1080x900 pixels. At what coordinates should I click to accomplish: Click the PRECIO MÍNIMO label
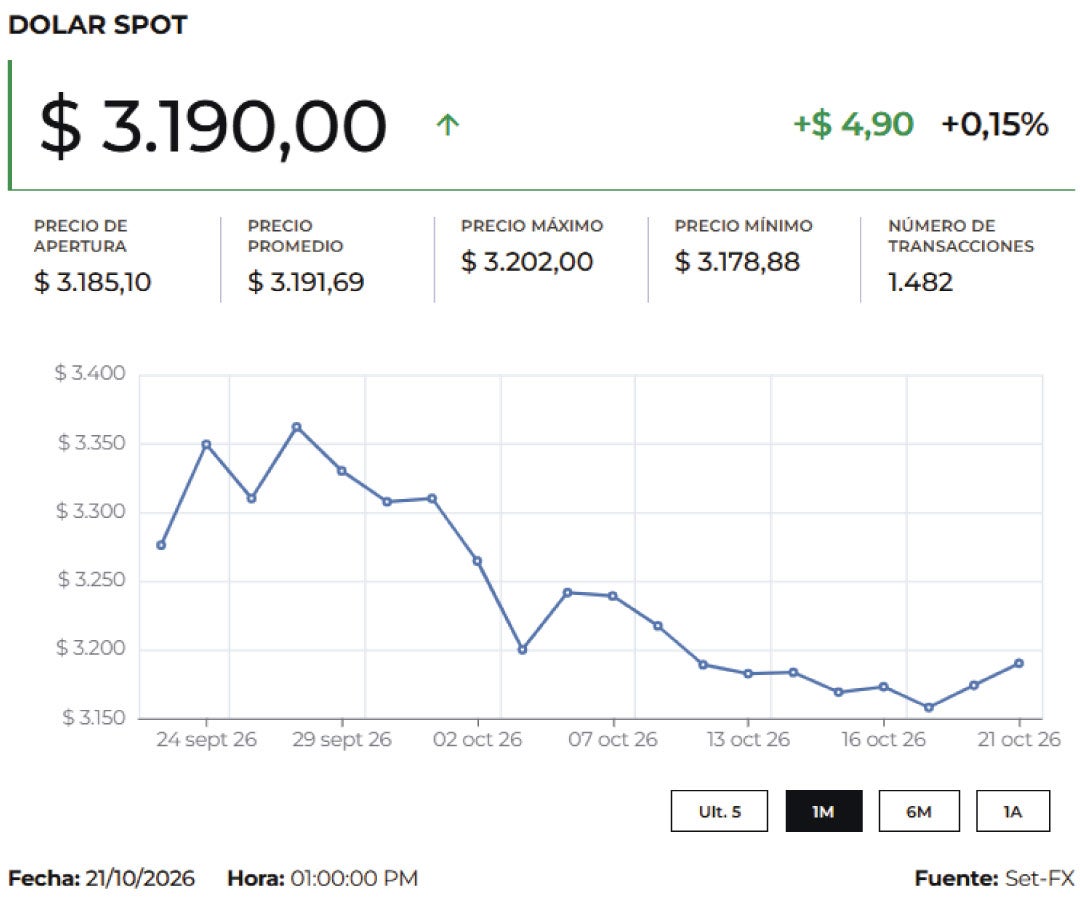(x=743, y=226)
